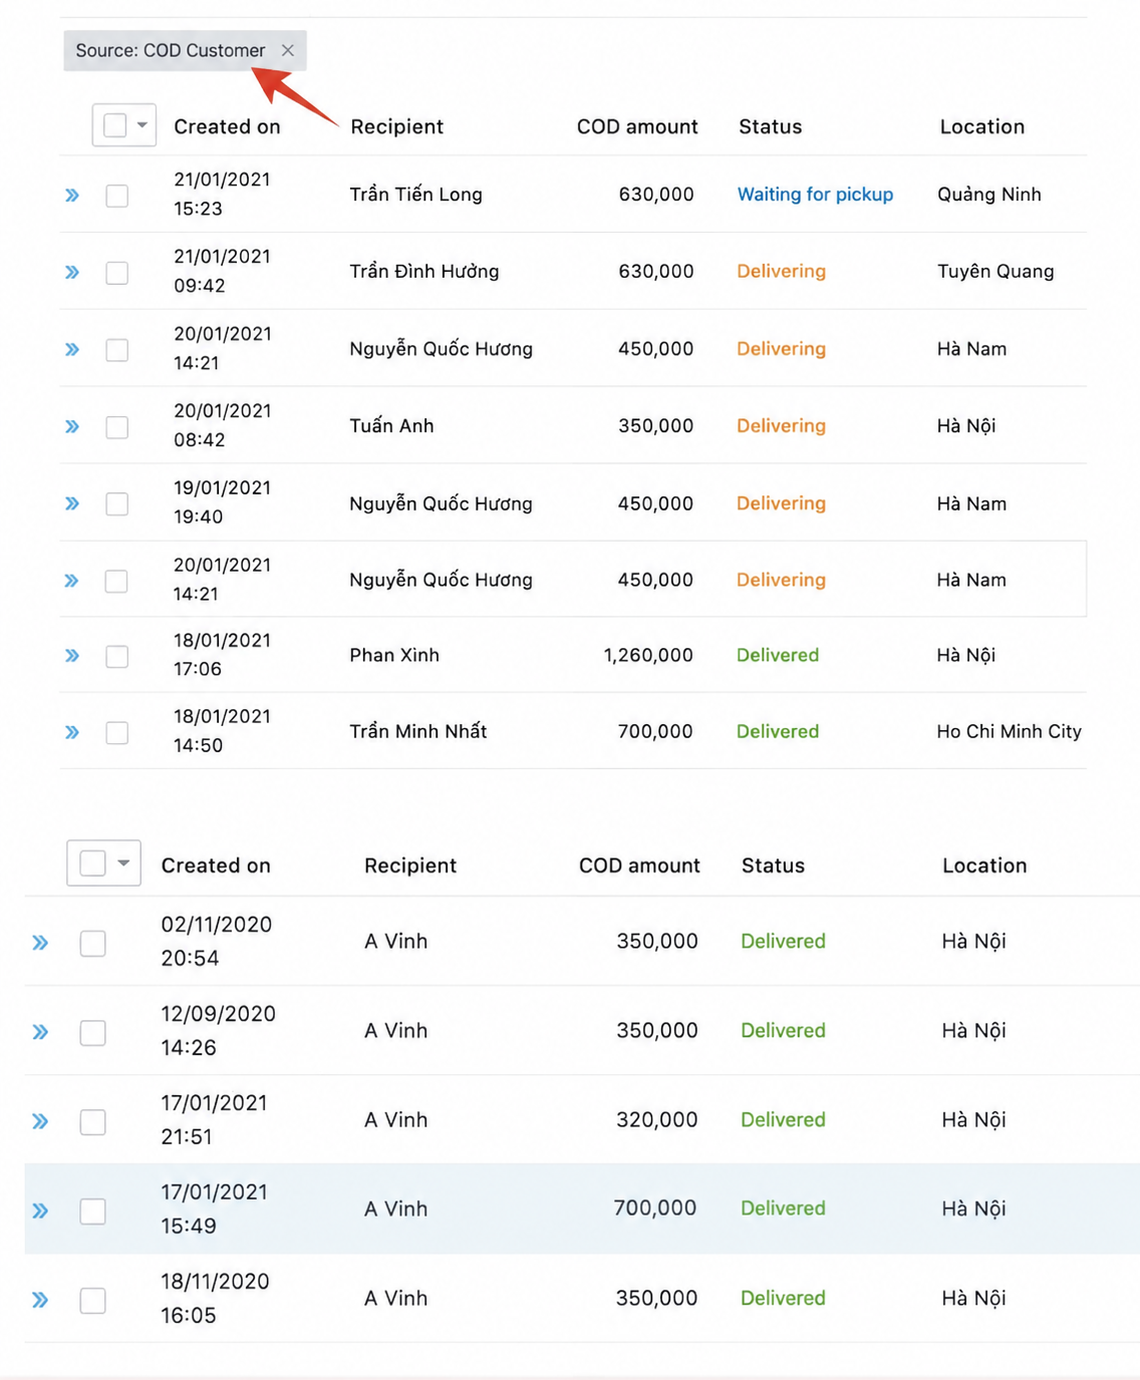Expand A Vinh order from 02/11/2020

pyautogui.click(x=40, y=943)
